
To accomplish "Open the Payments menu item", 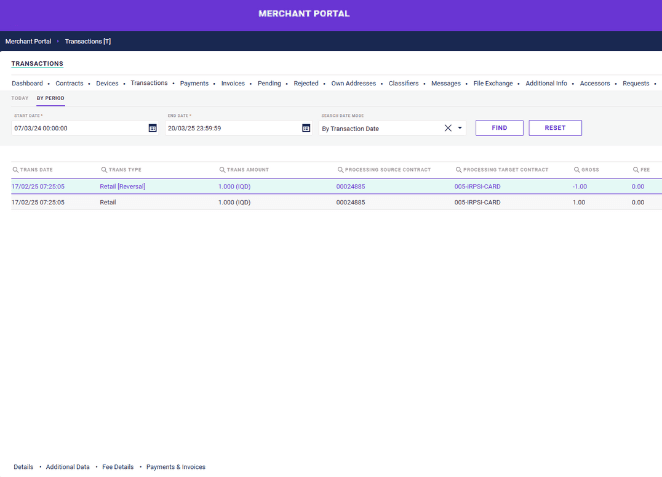I will 194,83.
